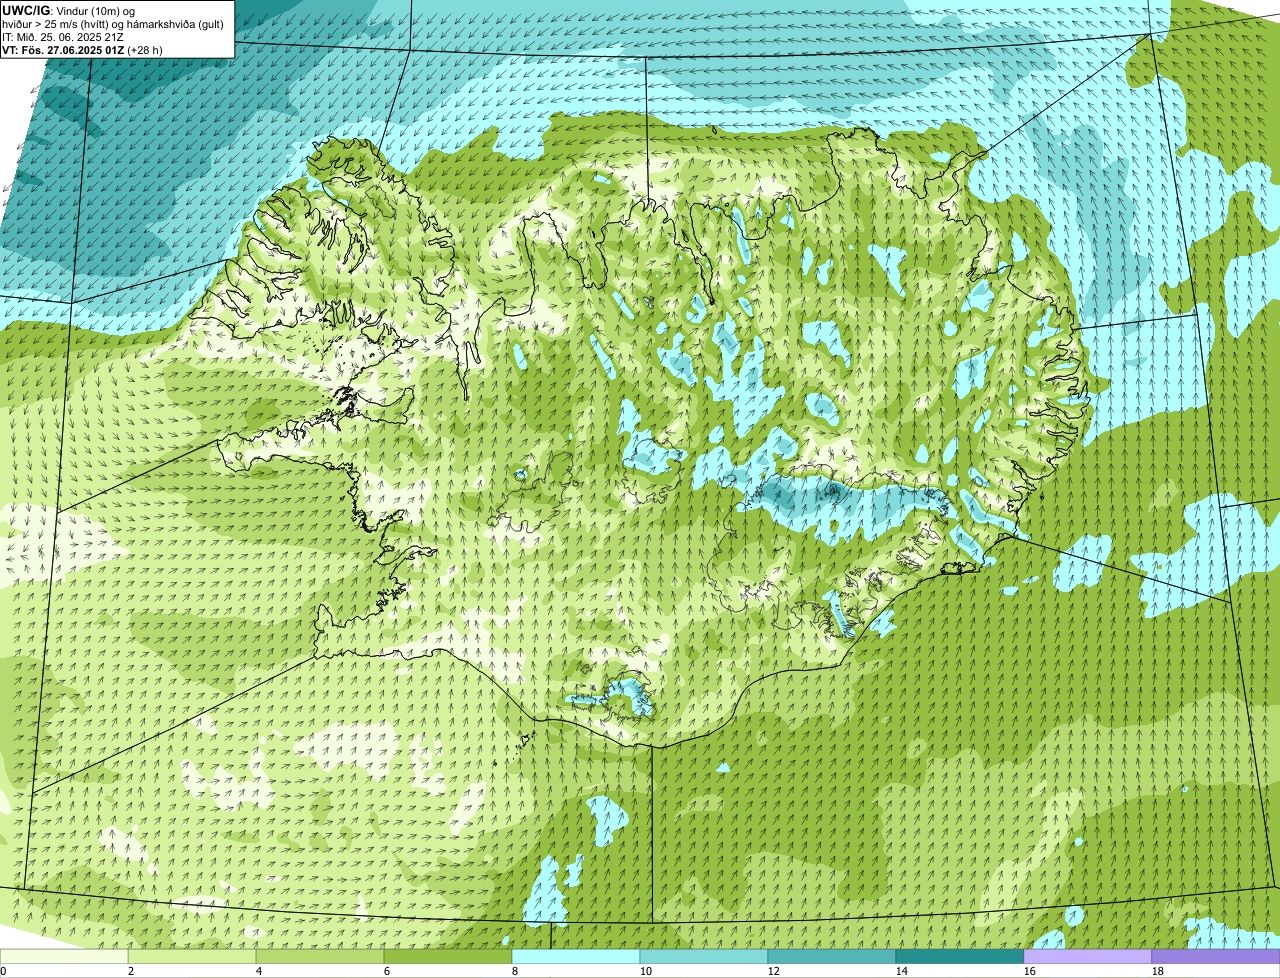This screenshot has height=978, width=1280.
Task: Click the "8" label on the color scale
Action: 515,971
